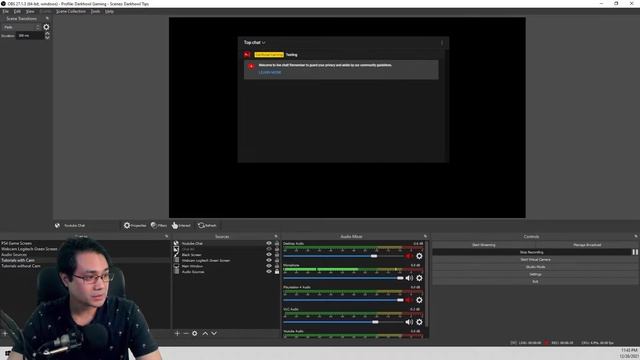
Task: Open Filters for the selected source
Action: [159, 225]
